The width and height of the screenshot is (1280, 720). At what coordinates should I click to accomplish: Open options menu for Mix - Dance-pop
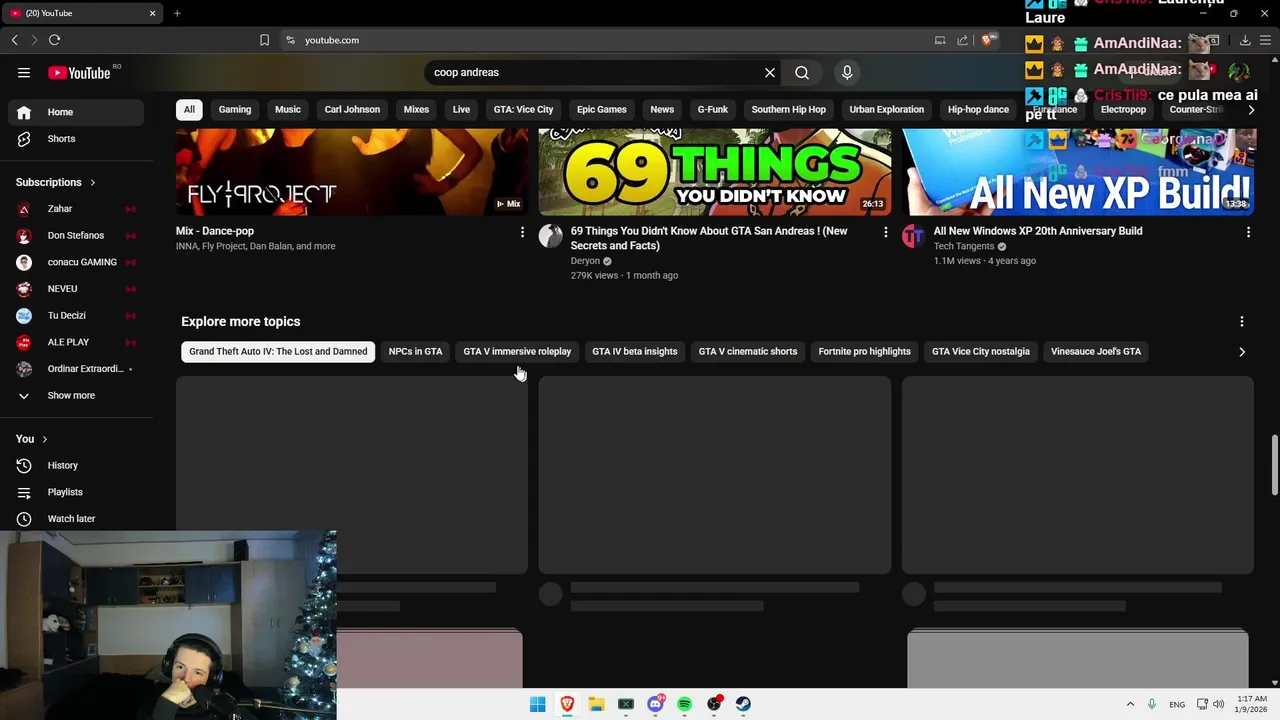[x=522, y=232]
